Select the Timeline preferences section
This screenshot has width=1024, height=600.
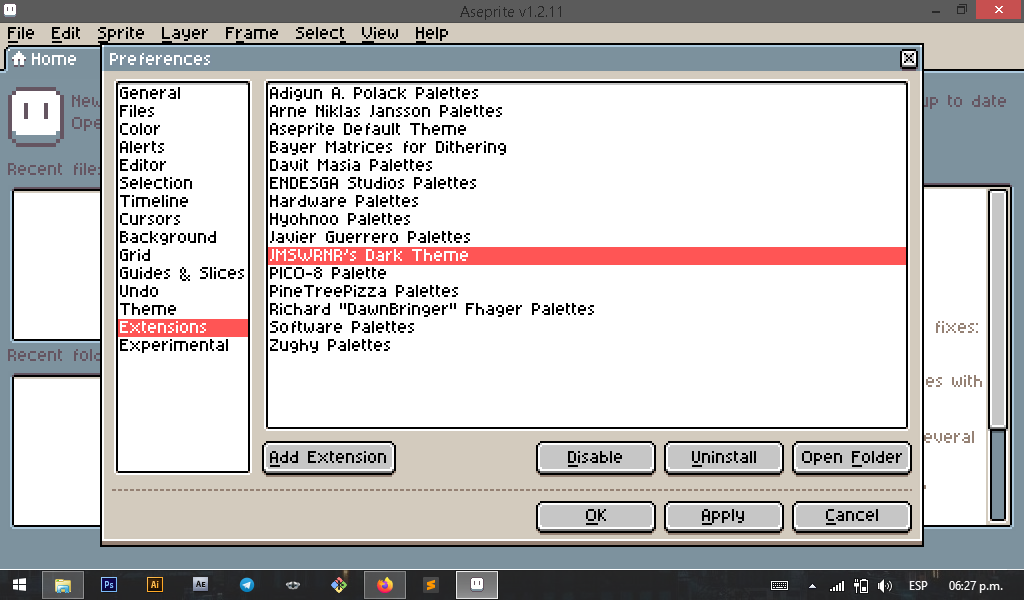click(153, 201)
